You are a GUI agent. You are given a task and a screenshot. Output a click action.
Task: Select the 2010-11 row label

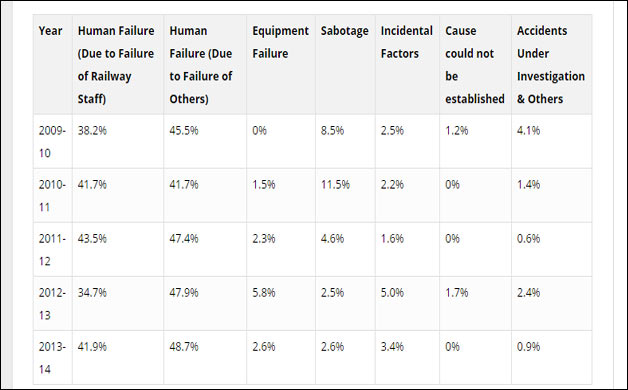[52, 196]
